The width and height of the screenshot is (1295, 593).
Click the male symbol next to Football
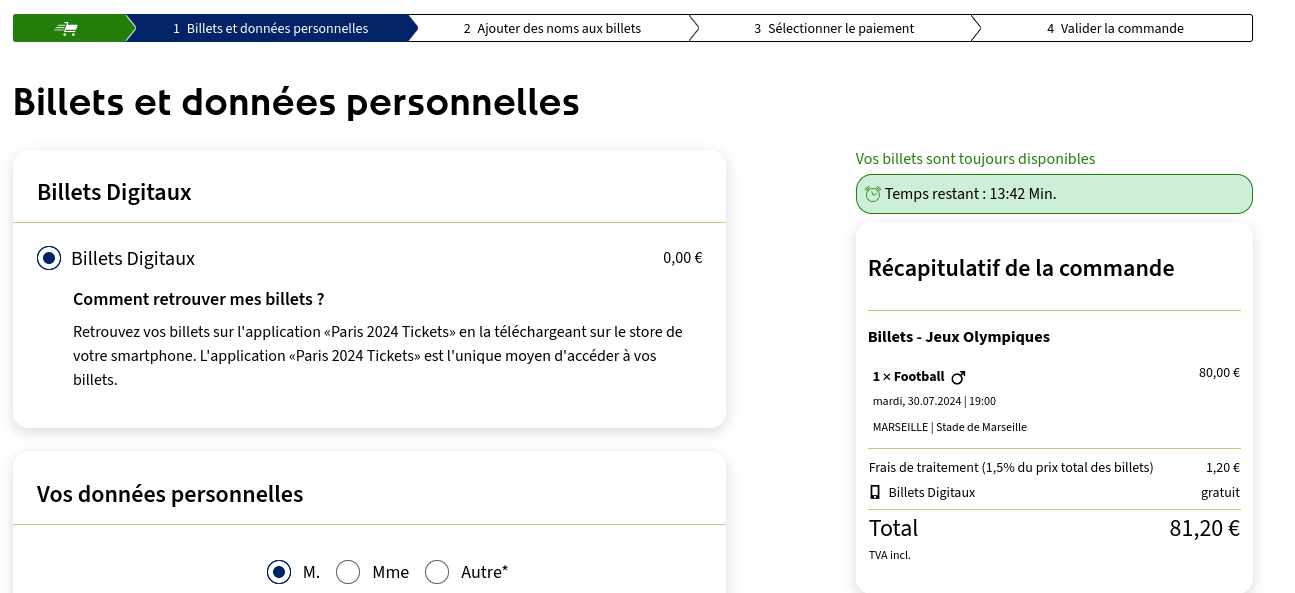tap(958, 377)
